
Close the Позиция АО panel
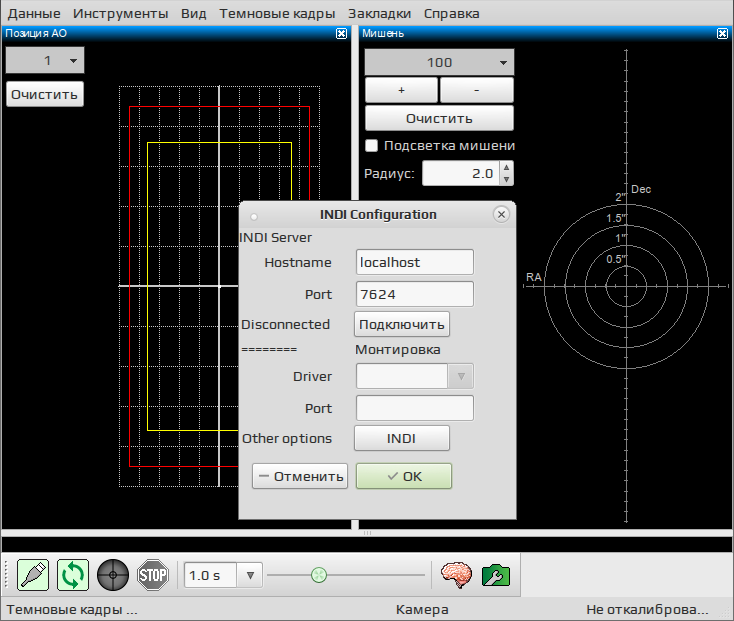click(x=341, y=33)
